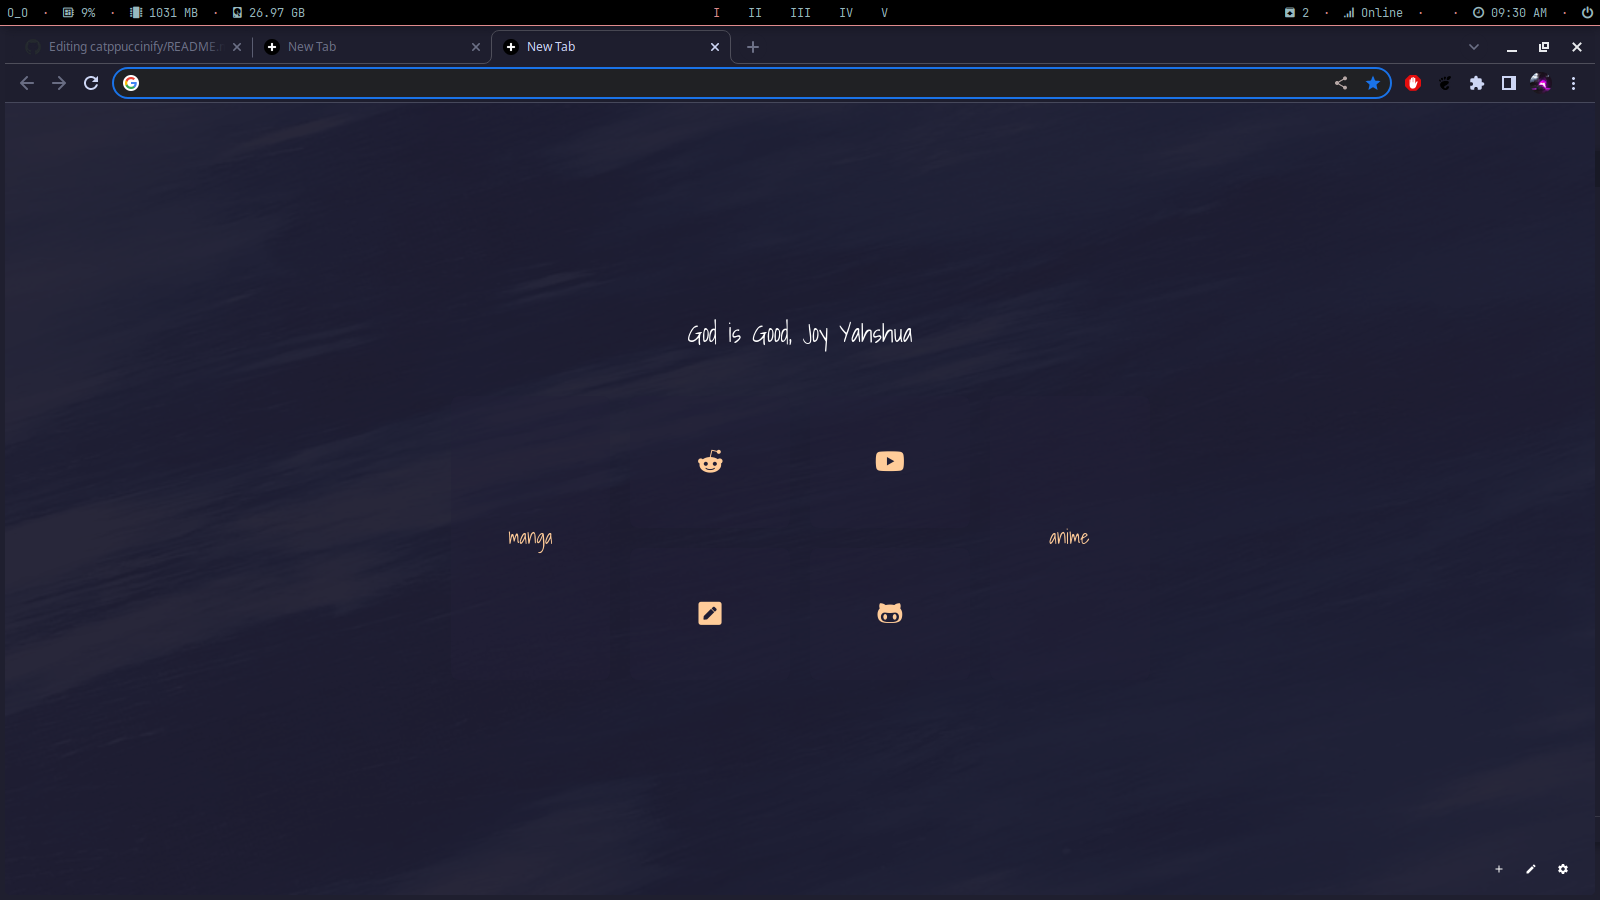Switch to the Editing catppuccinify/README tab
1600x900 pixels.
coord(130,46)
